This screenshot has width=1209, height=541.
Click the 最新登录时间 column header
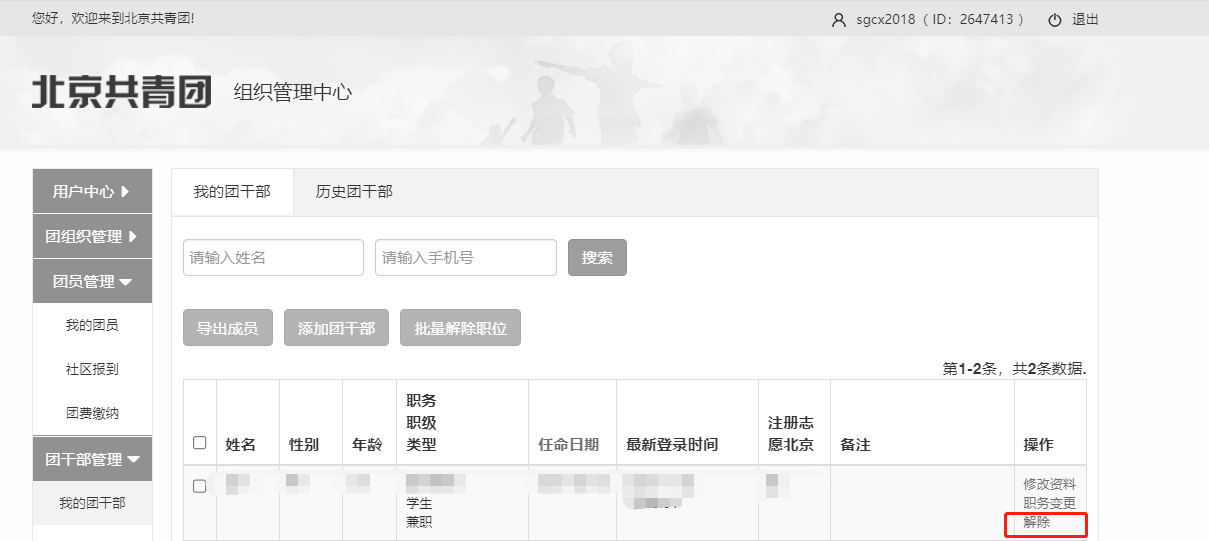pos(672,445)
